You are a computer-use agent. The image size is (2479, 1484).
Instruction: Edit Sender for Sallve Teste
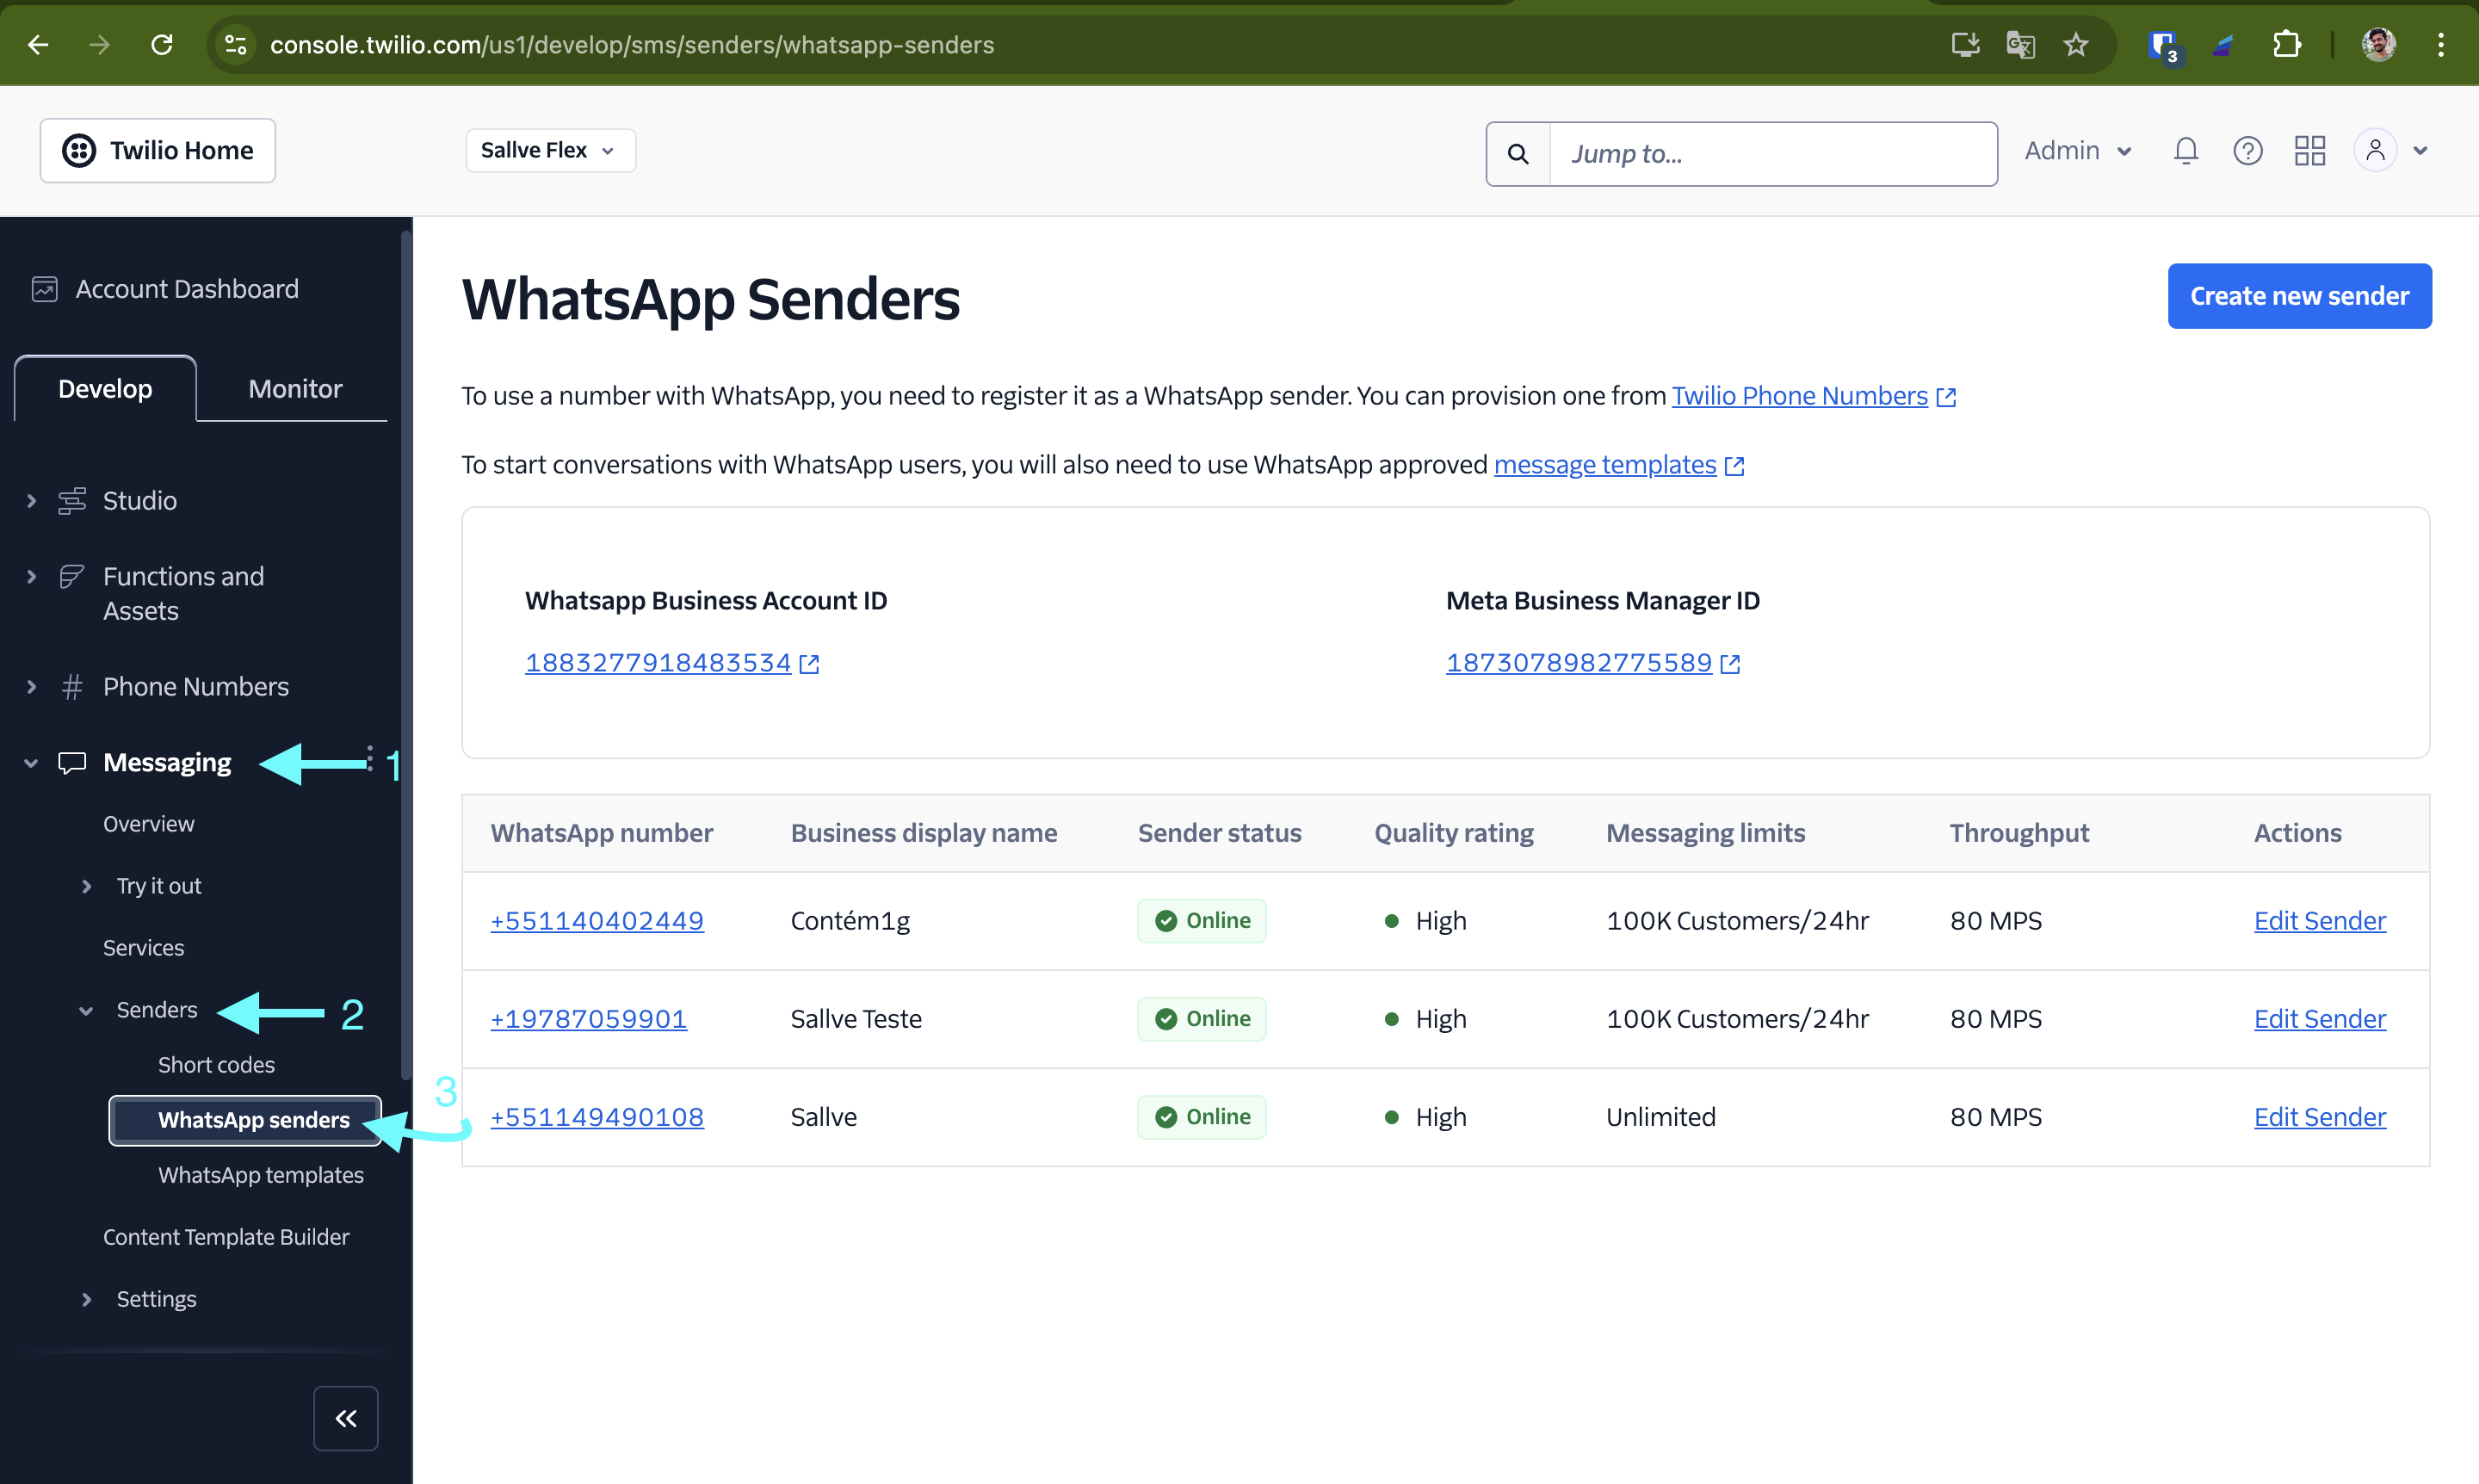click(x=2320, y=1019)
